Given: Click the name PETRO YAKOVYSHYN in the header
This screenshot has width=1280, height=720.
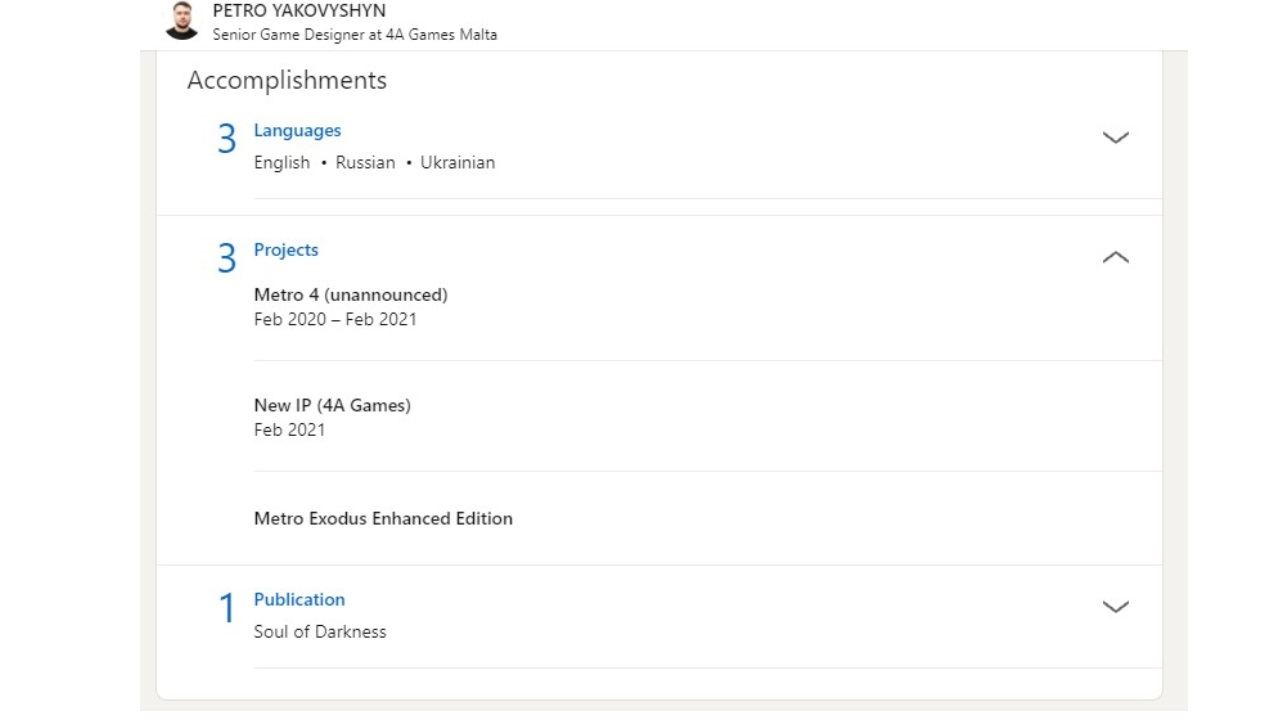Looking at the screenshot, I should click(x=299, y=11).
